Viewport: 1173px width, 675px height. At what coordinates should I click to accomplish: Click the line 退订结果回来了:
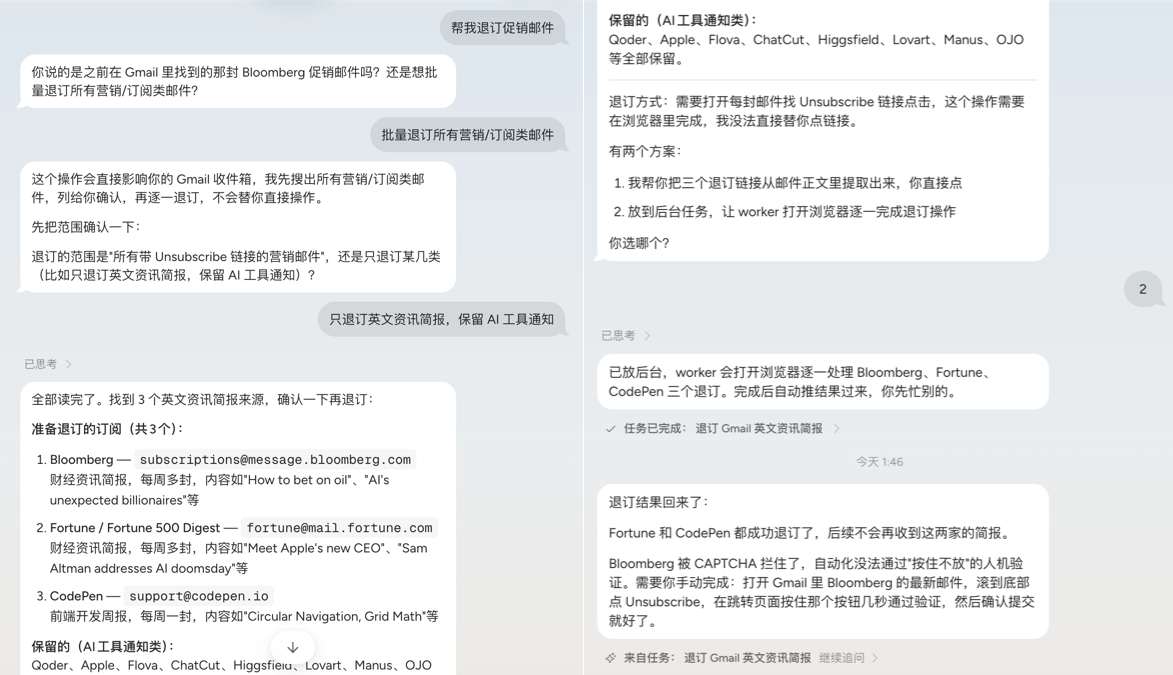pos(658,502)
